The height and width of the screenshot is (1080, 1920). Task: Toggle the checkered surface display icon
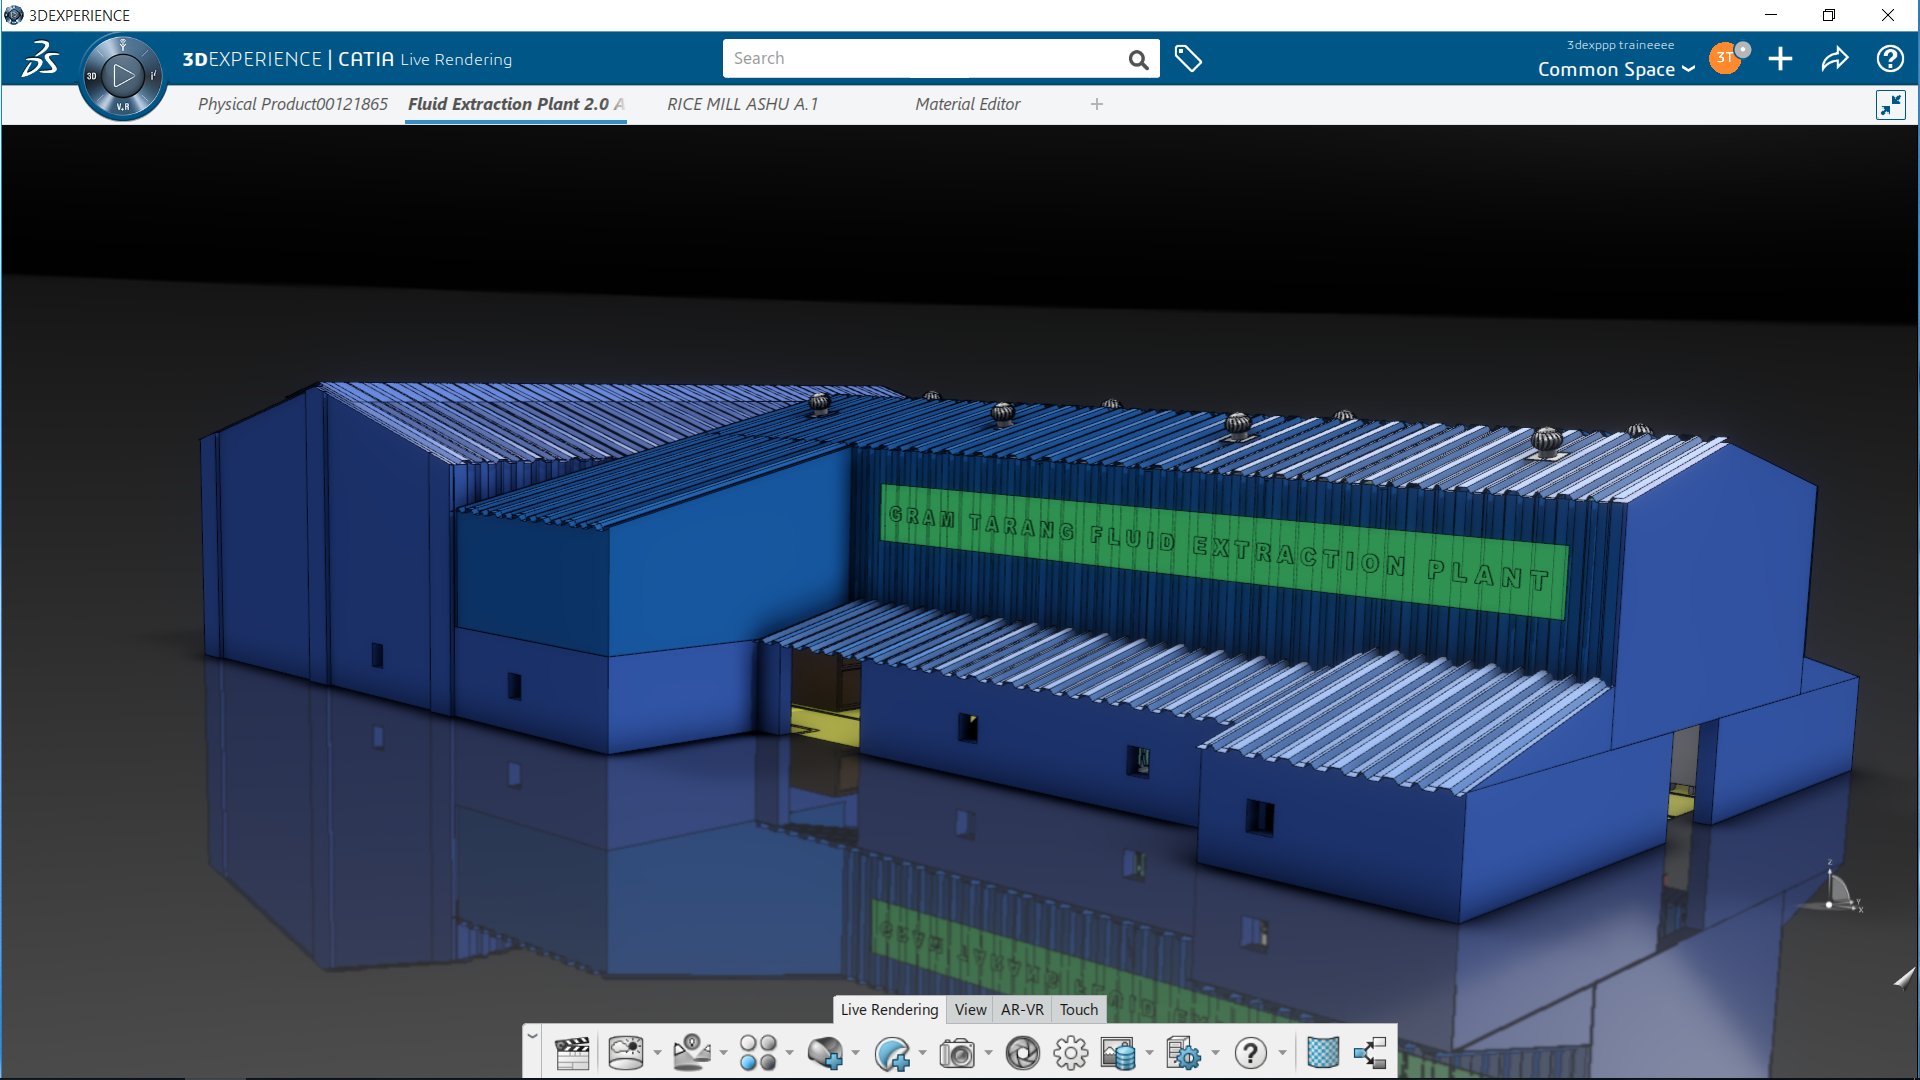(x=1322, y=1053)
